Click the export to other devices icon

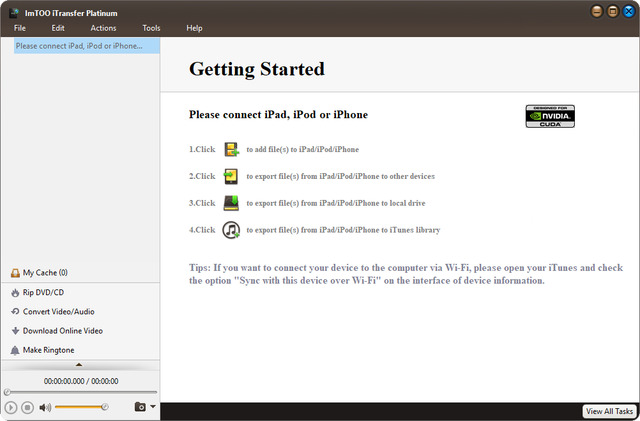point(231,176)
